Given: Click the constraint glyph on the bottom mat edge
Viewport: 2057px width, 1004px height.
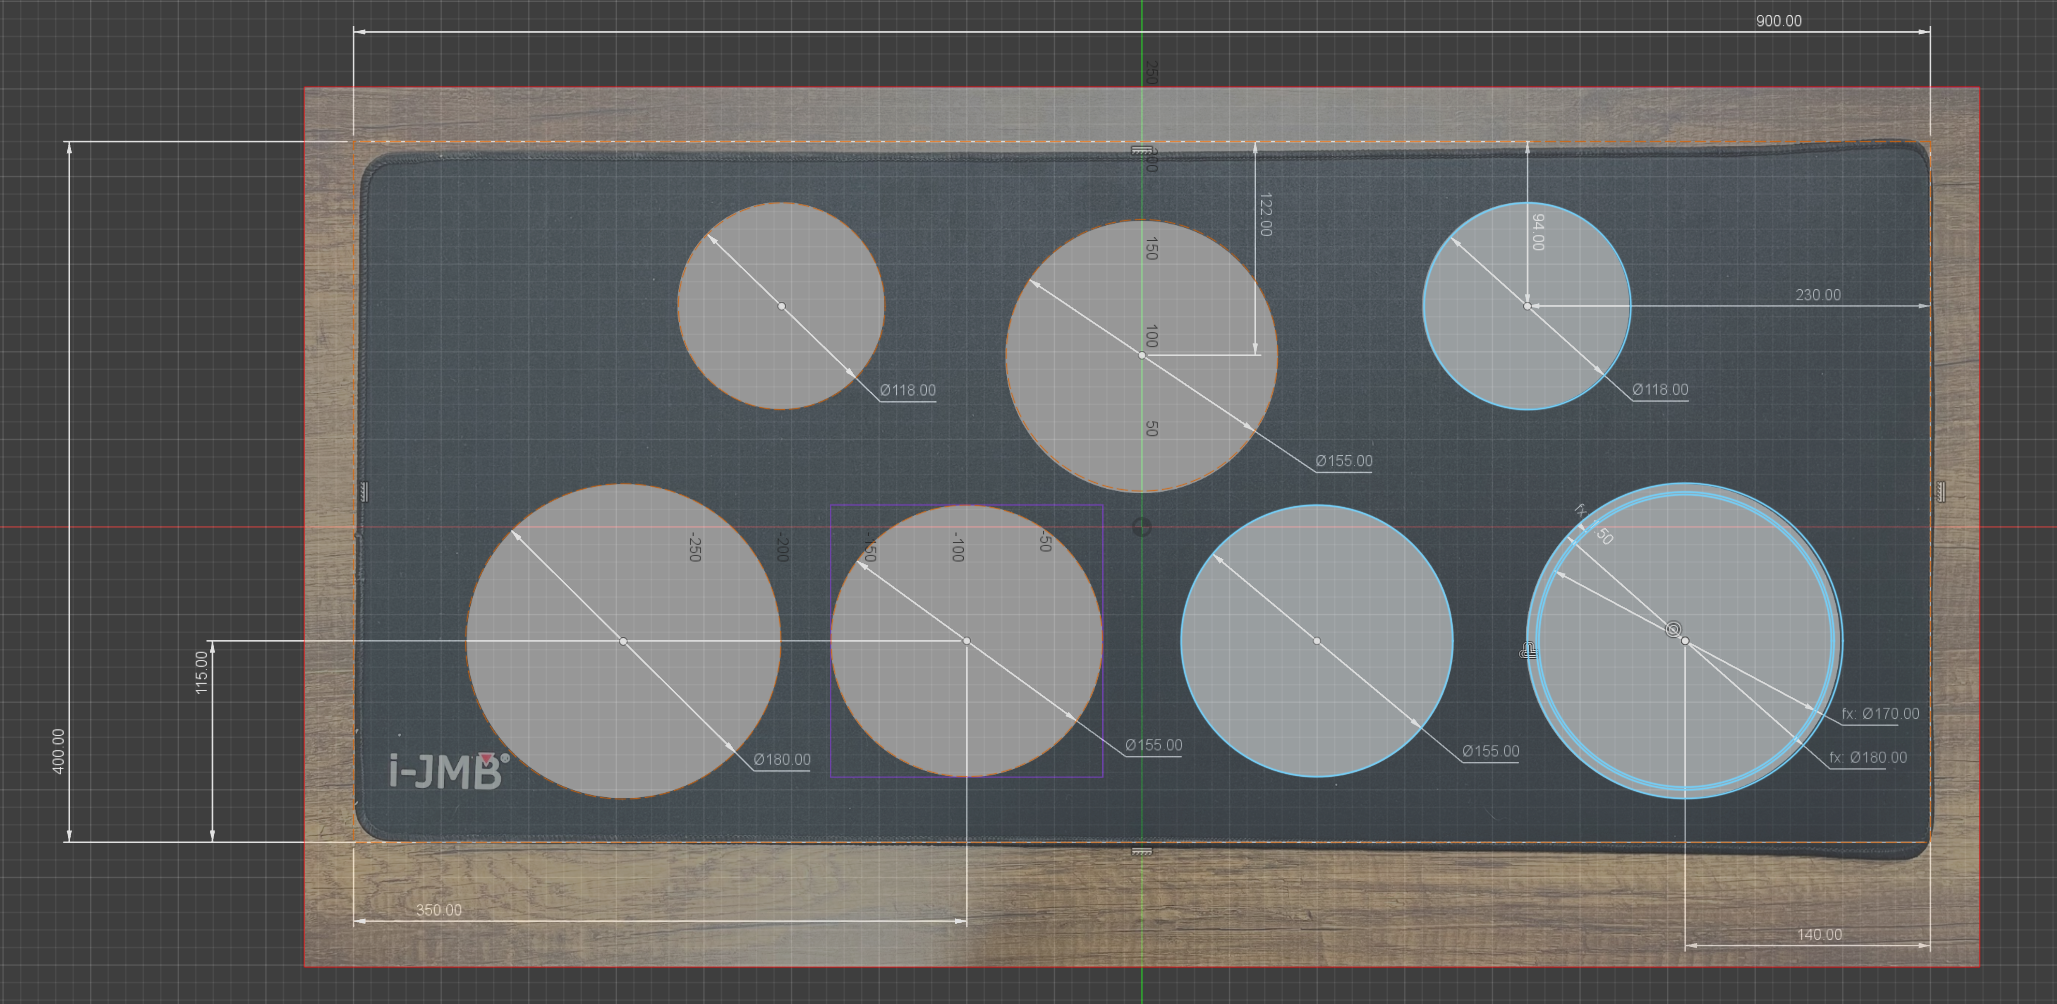Looking at the screenshot, I should [1141, 852].
